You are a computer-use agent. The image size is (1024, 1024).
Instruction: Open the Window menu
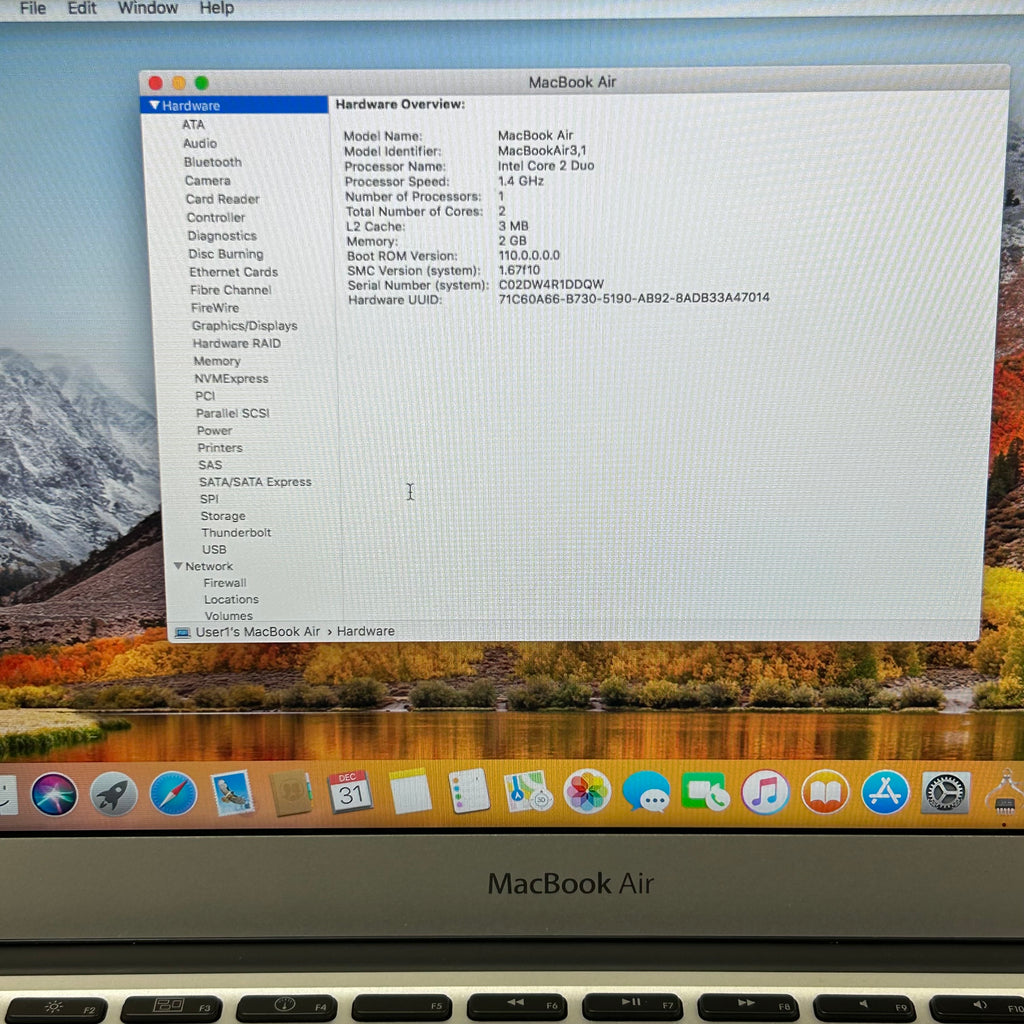(148, 8)
